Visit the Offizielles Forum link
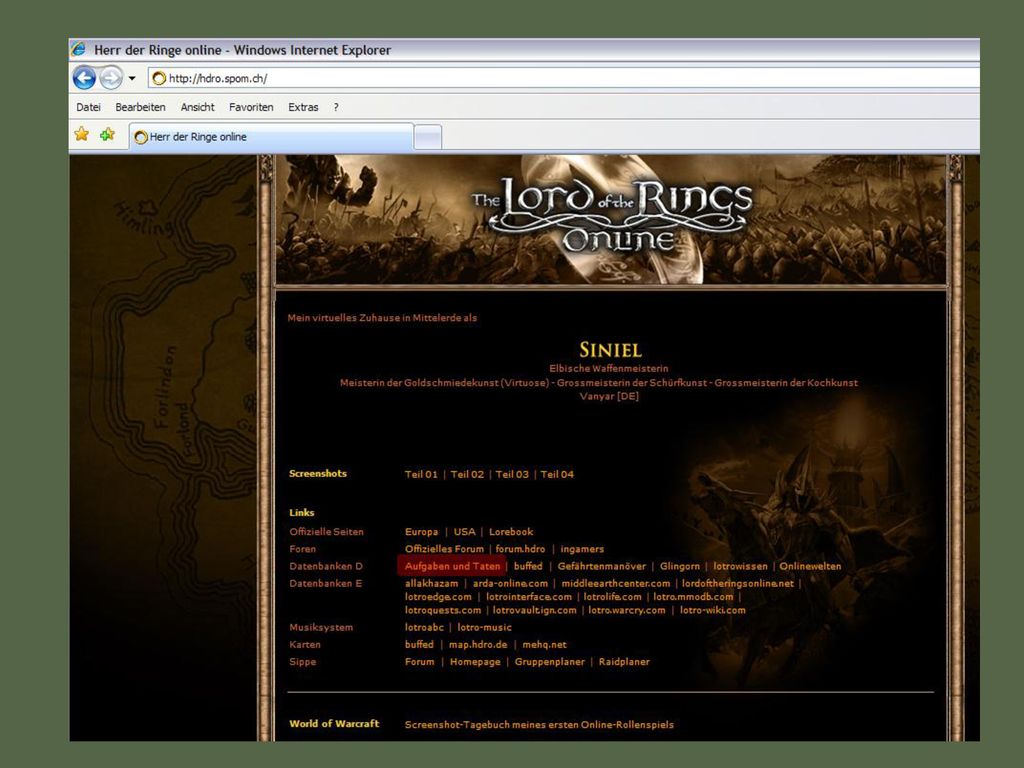This screenshot has height=768, width=1024. [x=444, y=549]
